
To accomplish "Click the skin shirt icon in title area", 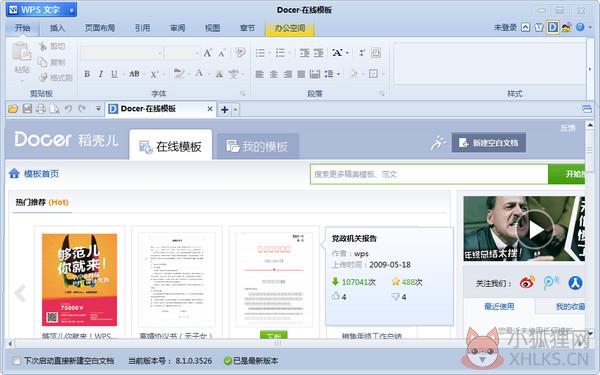I will (x=539, y=28).
